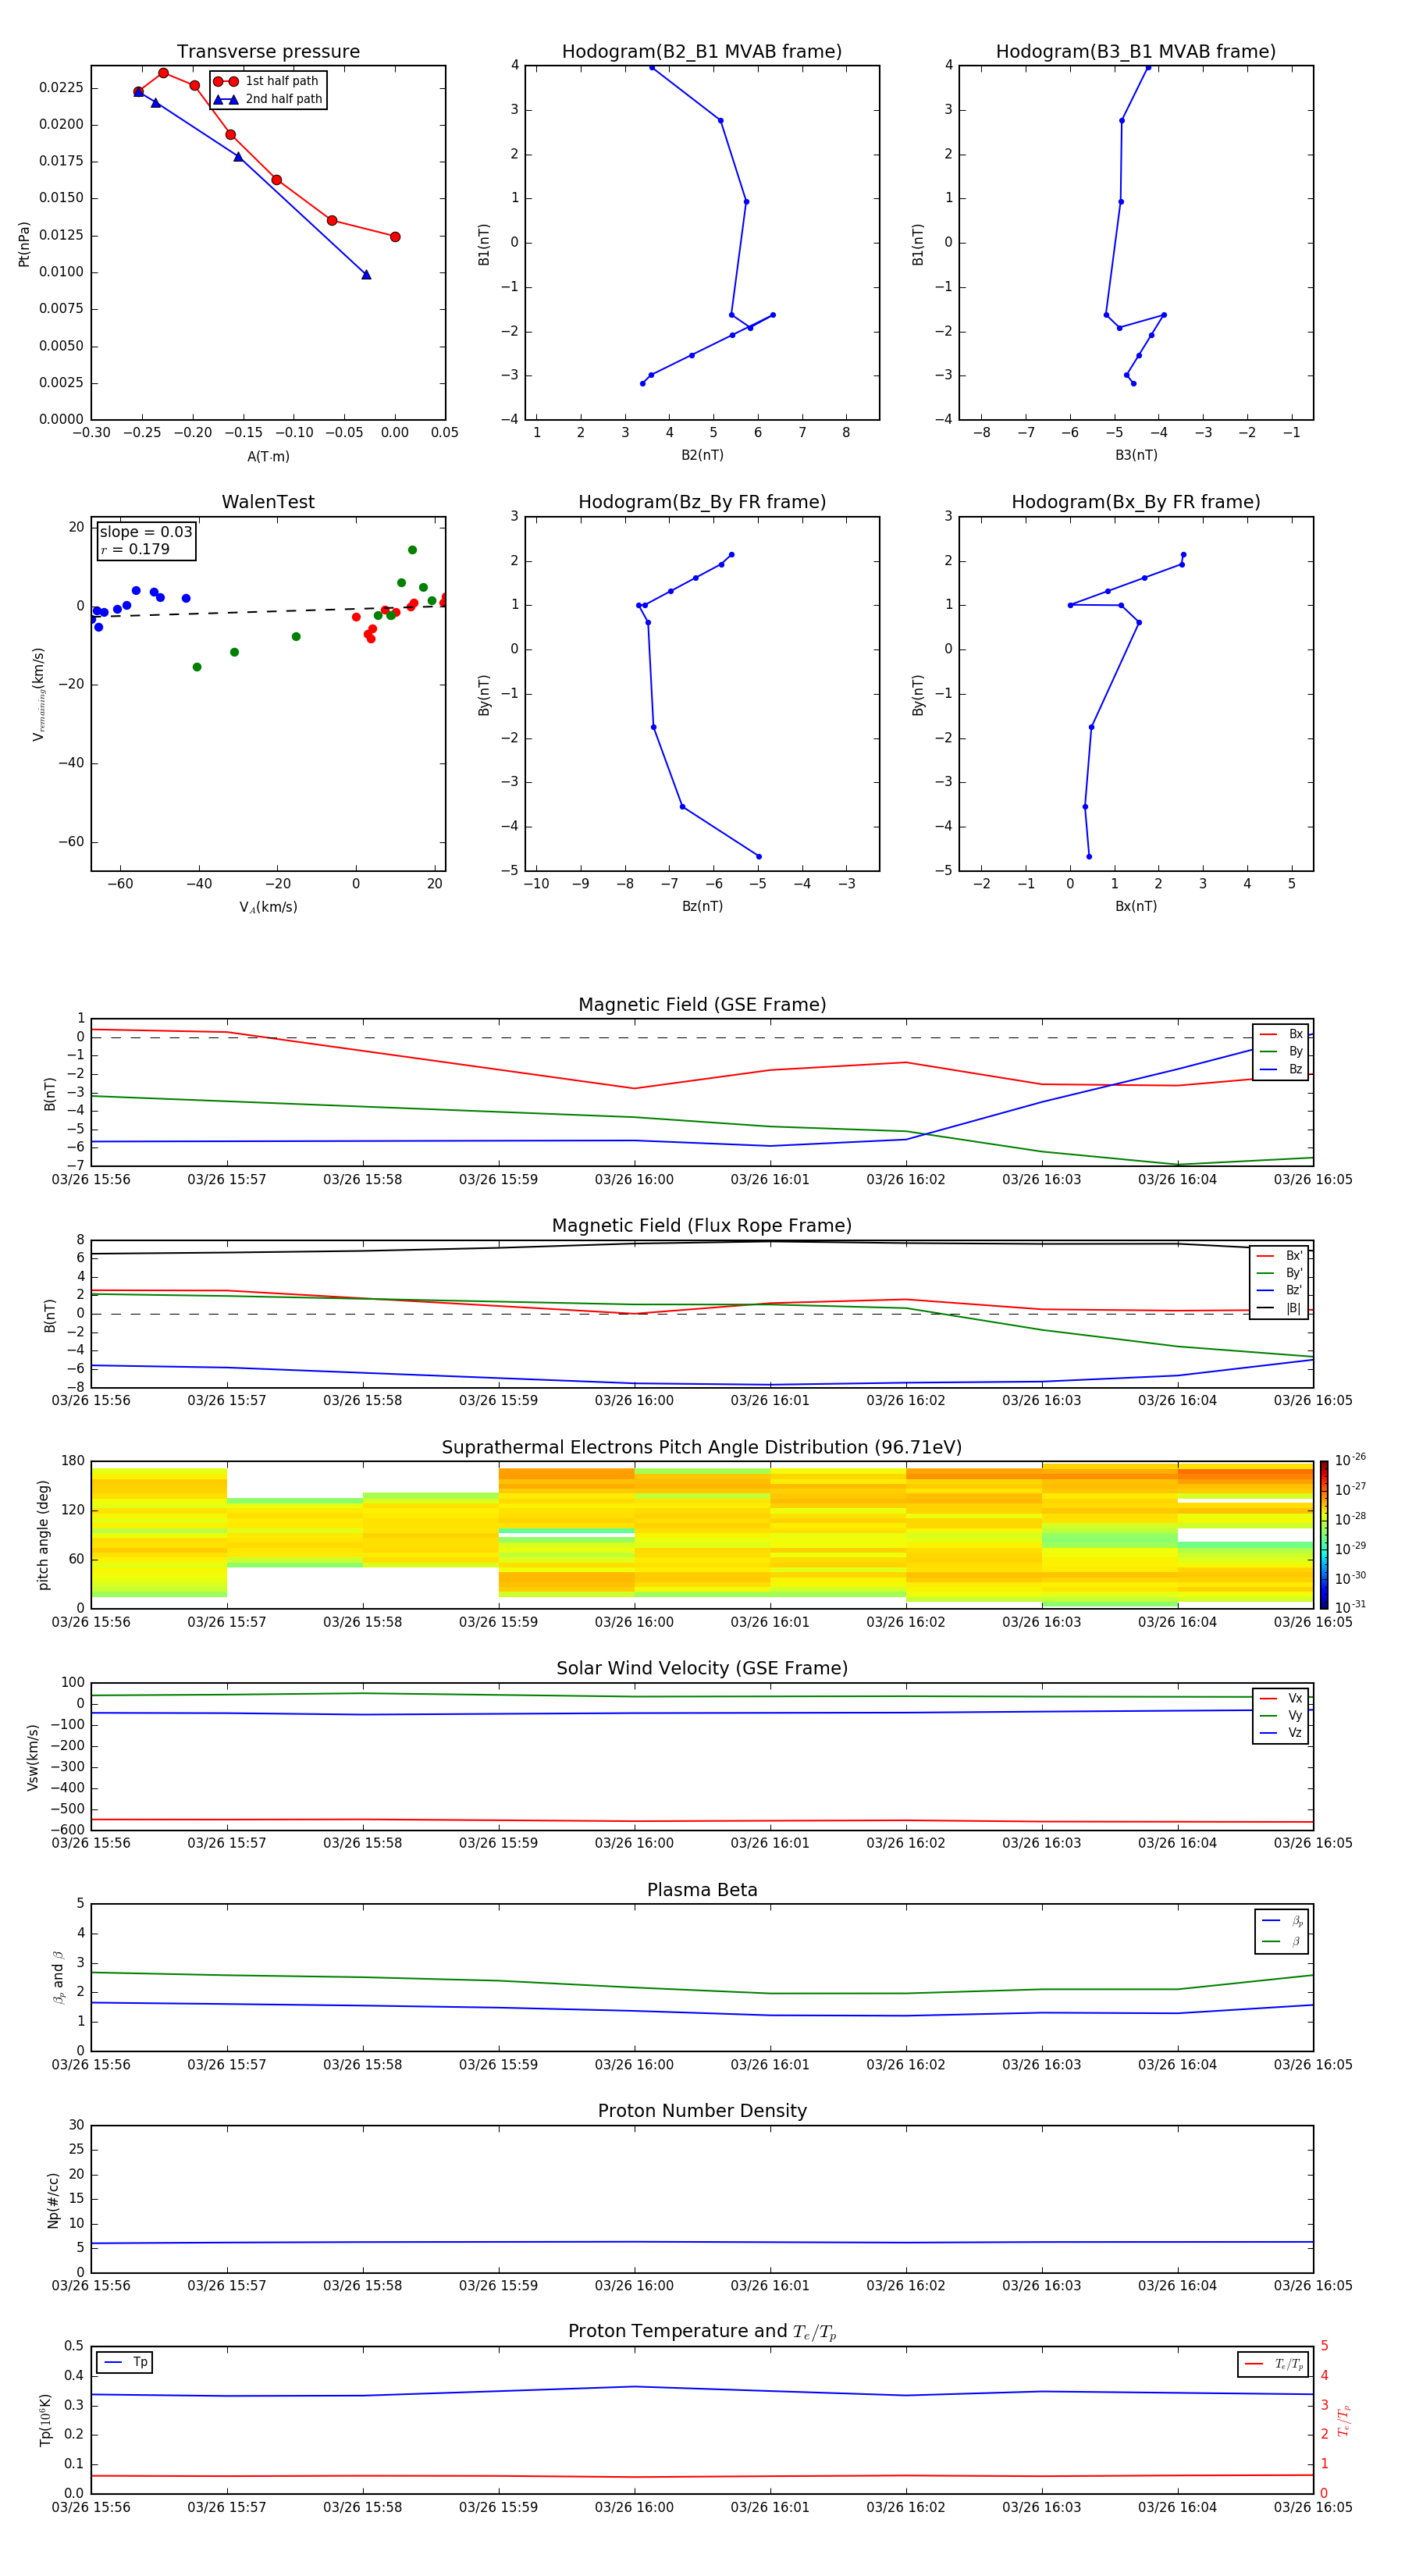Click 'Bz' in the GSE magnetic field legend
The image size is (1405, 2576).
point(1282,1070)
